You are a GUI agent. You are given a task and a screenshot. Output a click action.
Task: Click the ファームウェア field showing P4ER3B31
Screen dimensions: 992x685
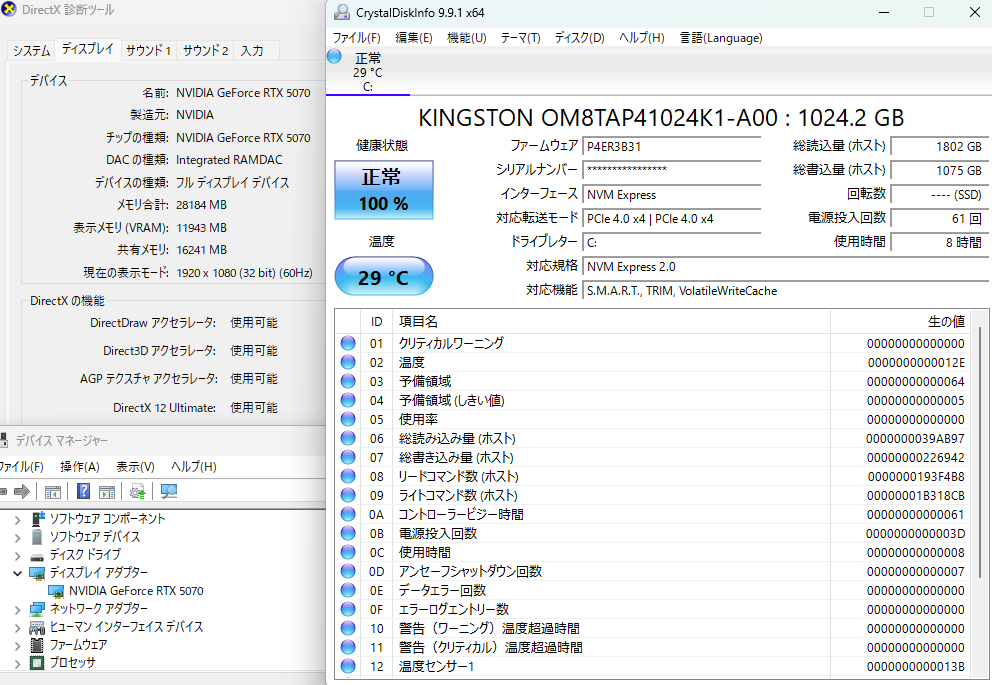(x=671, y=147)
